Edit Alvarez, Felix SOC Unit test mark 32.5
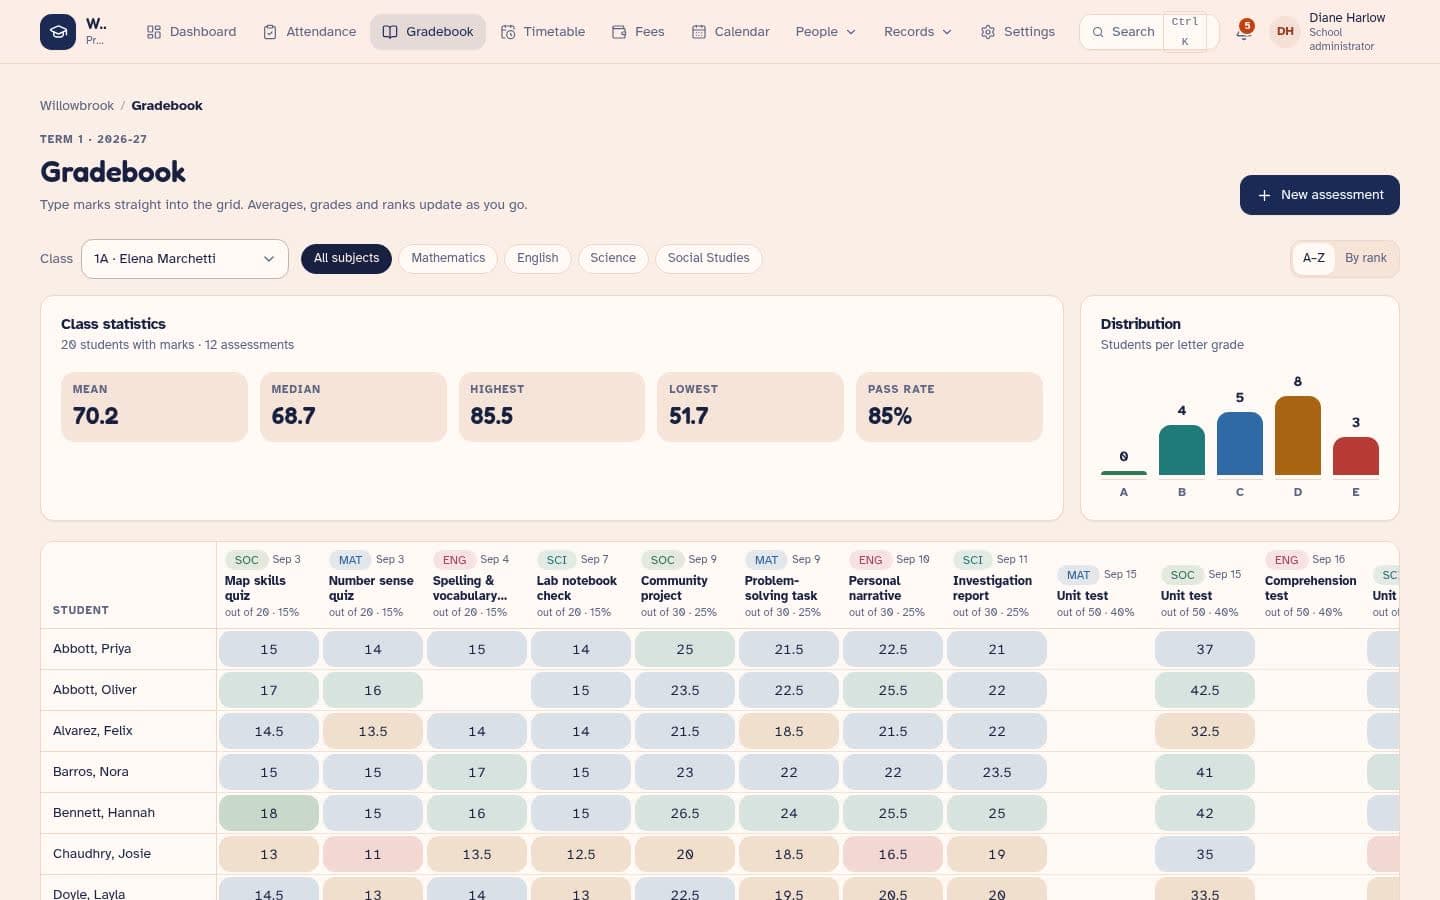Image resolution: width=1440 pixels, height=900 pixels. (1205, 732)
